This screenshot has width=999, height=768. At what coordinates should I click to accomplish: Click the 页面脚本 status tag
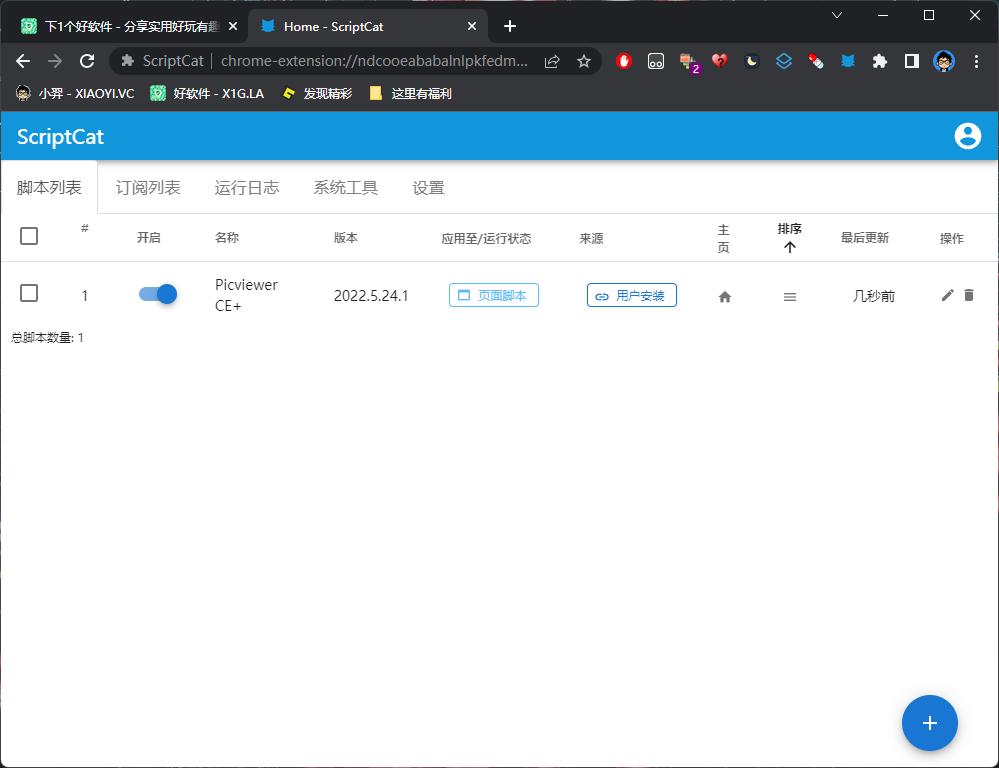coord(494,295)
